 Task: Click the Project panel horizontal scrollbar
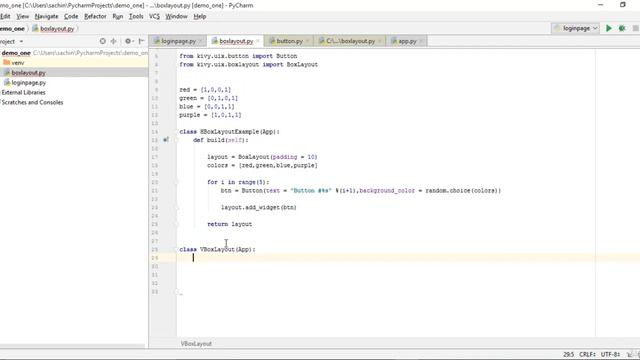73,346
